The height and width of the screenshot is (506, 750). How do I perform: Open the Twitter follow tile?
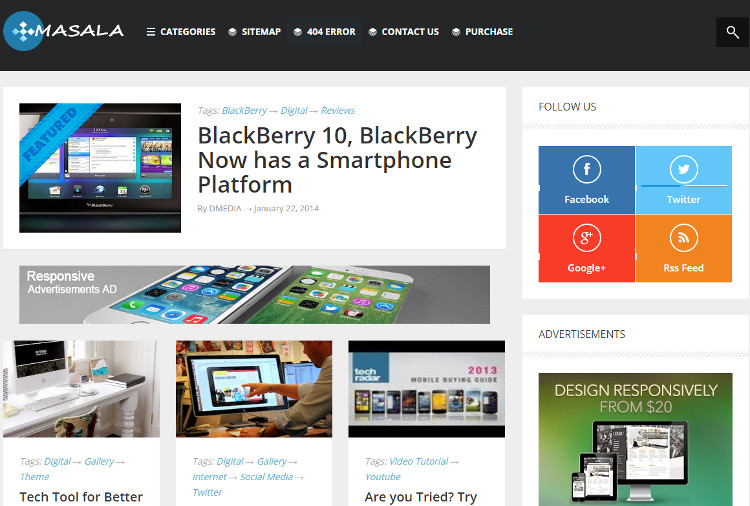[684, 180]
